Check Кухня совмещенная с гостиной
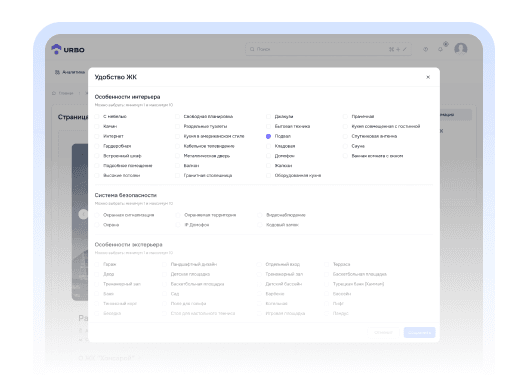This screenshot has width=529, height=380. 345,126
